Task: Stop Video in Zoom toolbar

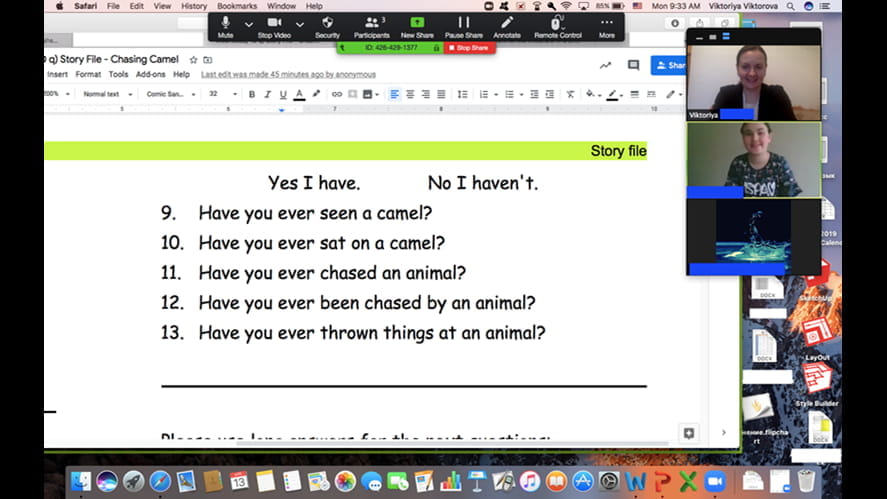Action: (x=274, y=25)
